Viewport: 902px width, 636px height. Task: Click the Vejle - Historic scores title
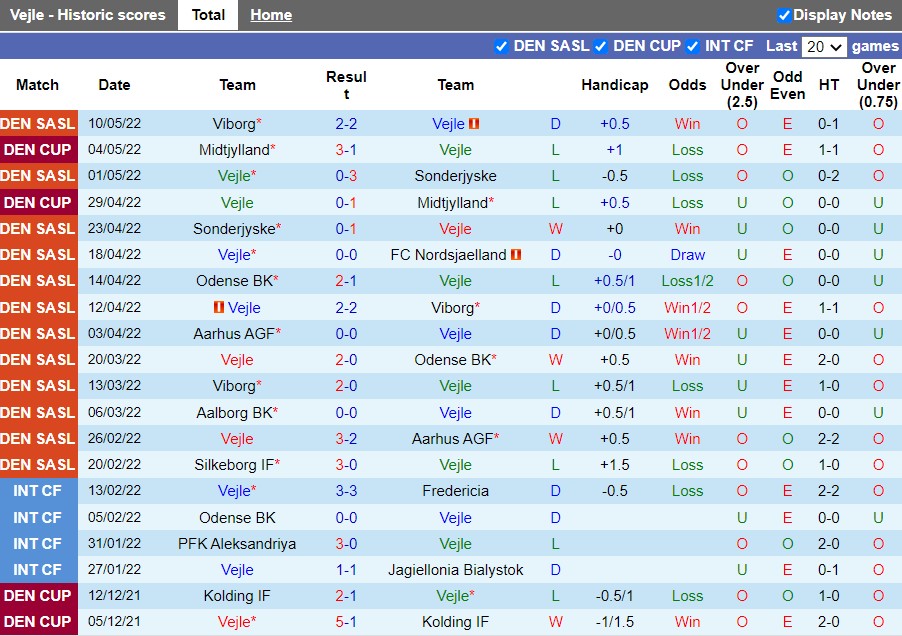click(87, 15)
